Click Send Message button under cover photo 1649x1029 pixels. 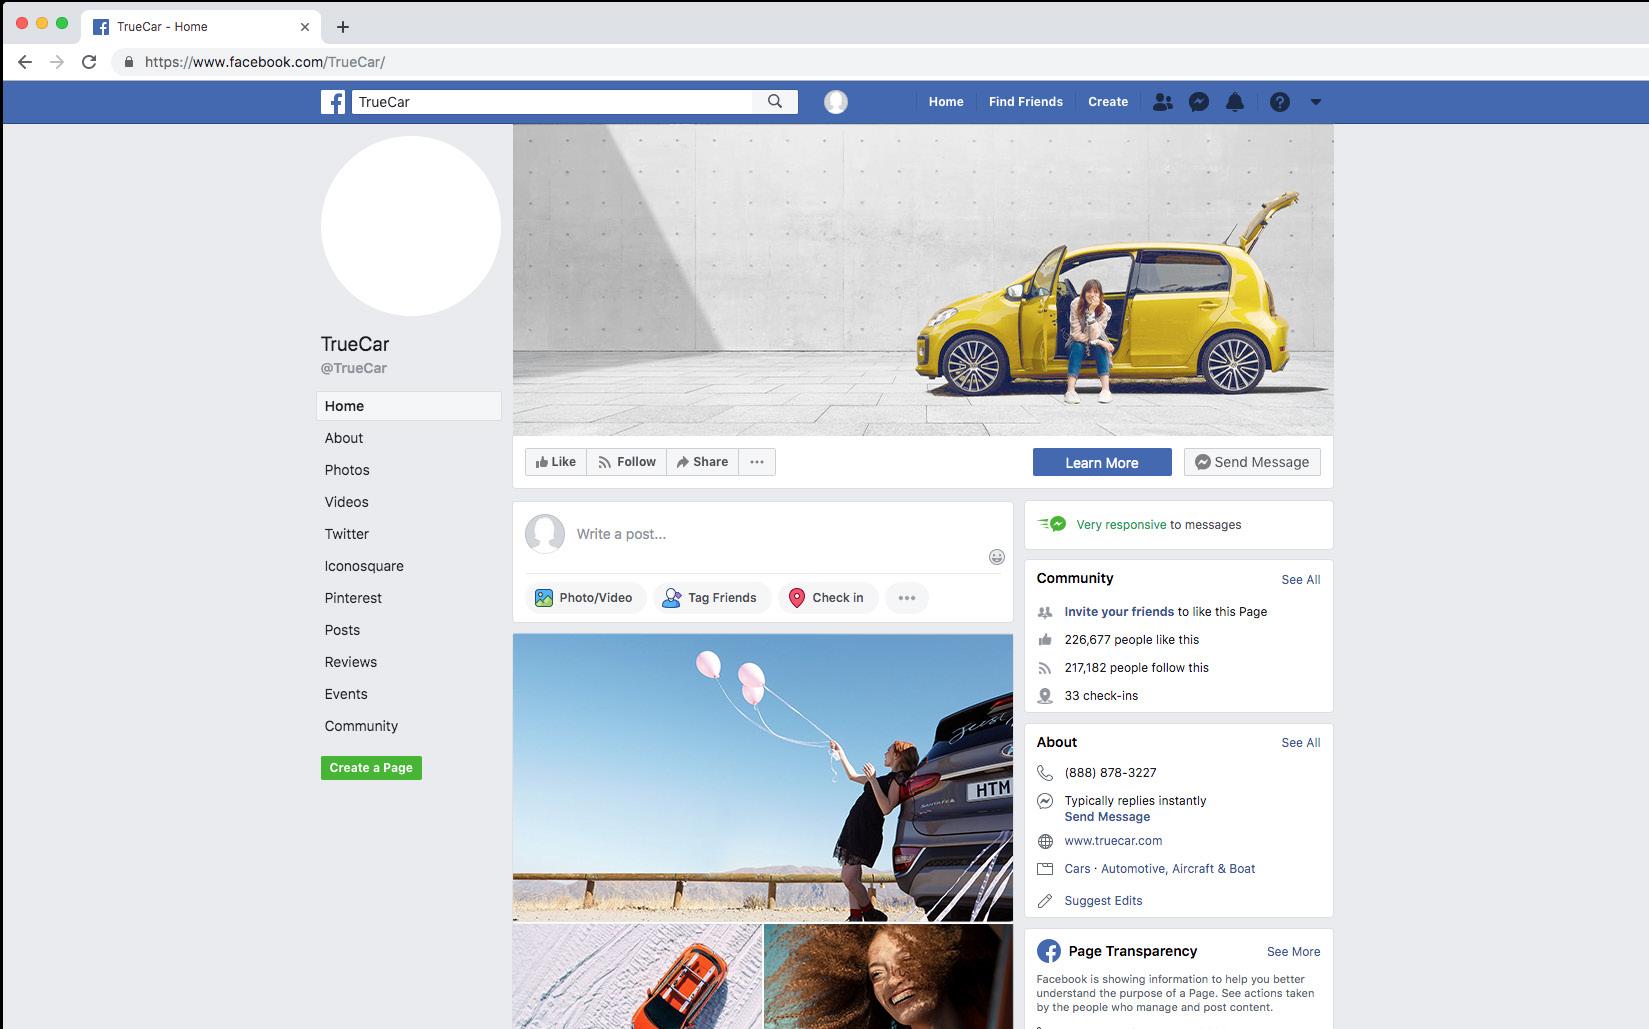point(1252,462)
